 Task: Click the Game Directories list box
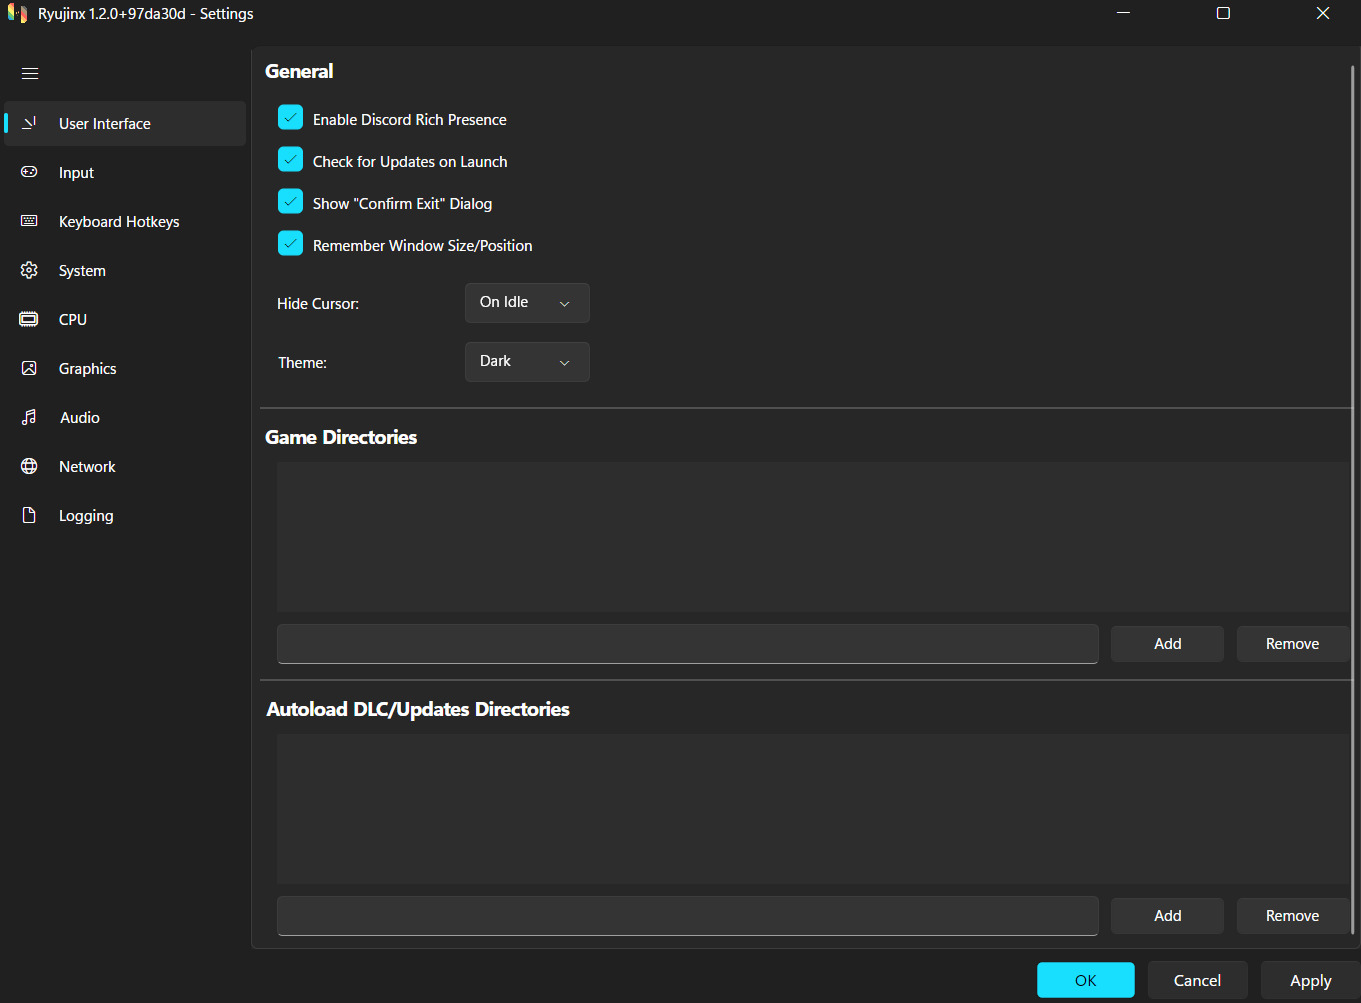813,537
